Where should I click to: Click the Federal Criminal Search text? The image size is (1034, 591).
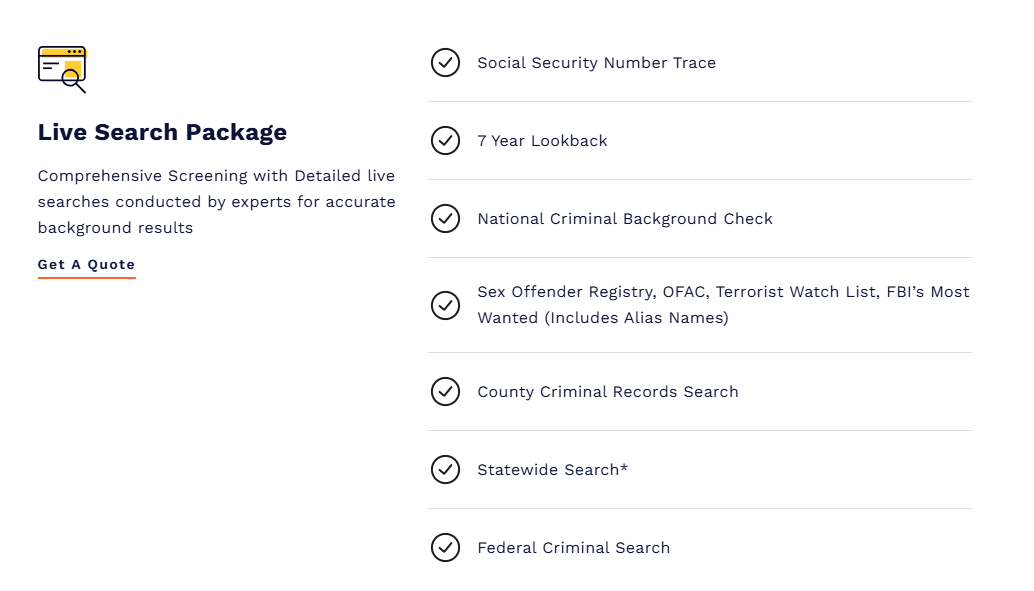point(573,548)
